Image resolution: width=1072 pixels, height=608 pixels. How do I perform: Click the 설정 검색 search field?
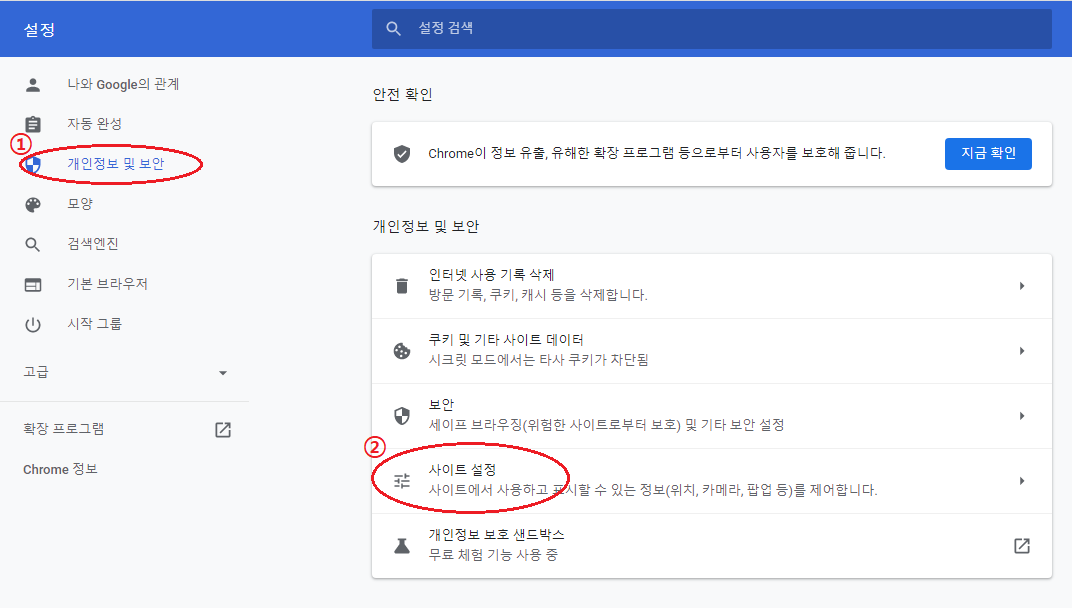[x=710, y=29]
